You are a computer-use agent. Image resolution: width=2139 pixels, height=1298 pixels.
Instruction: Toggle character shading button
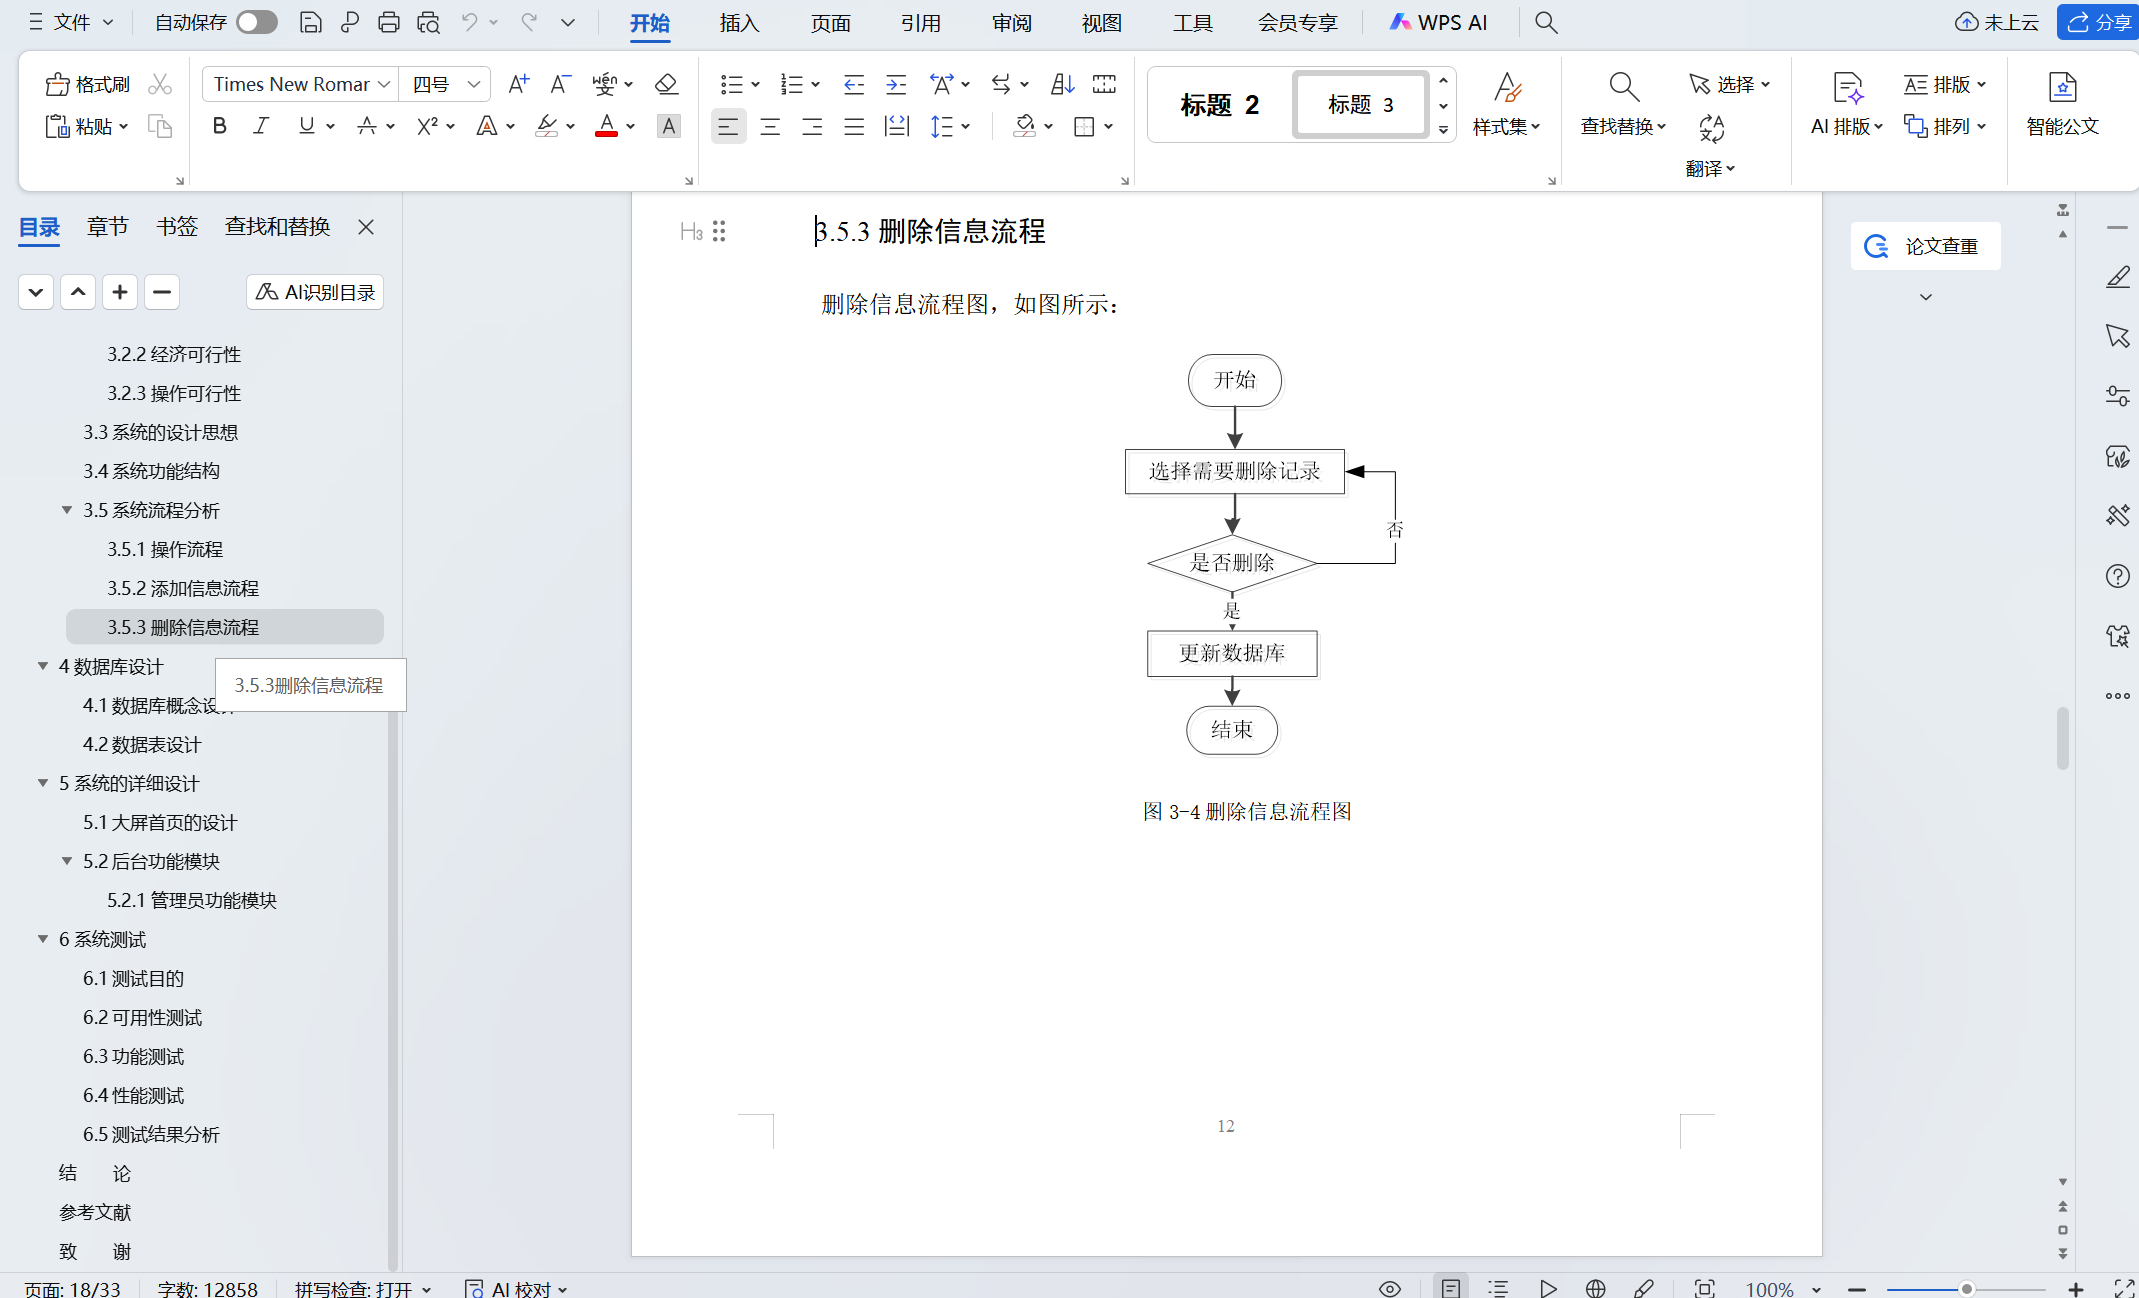(x=669, y=126)
